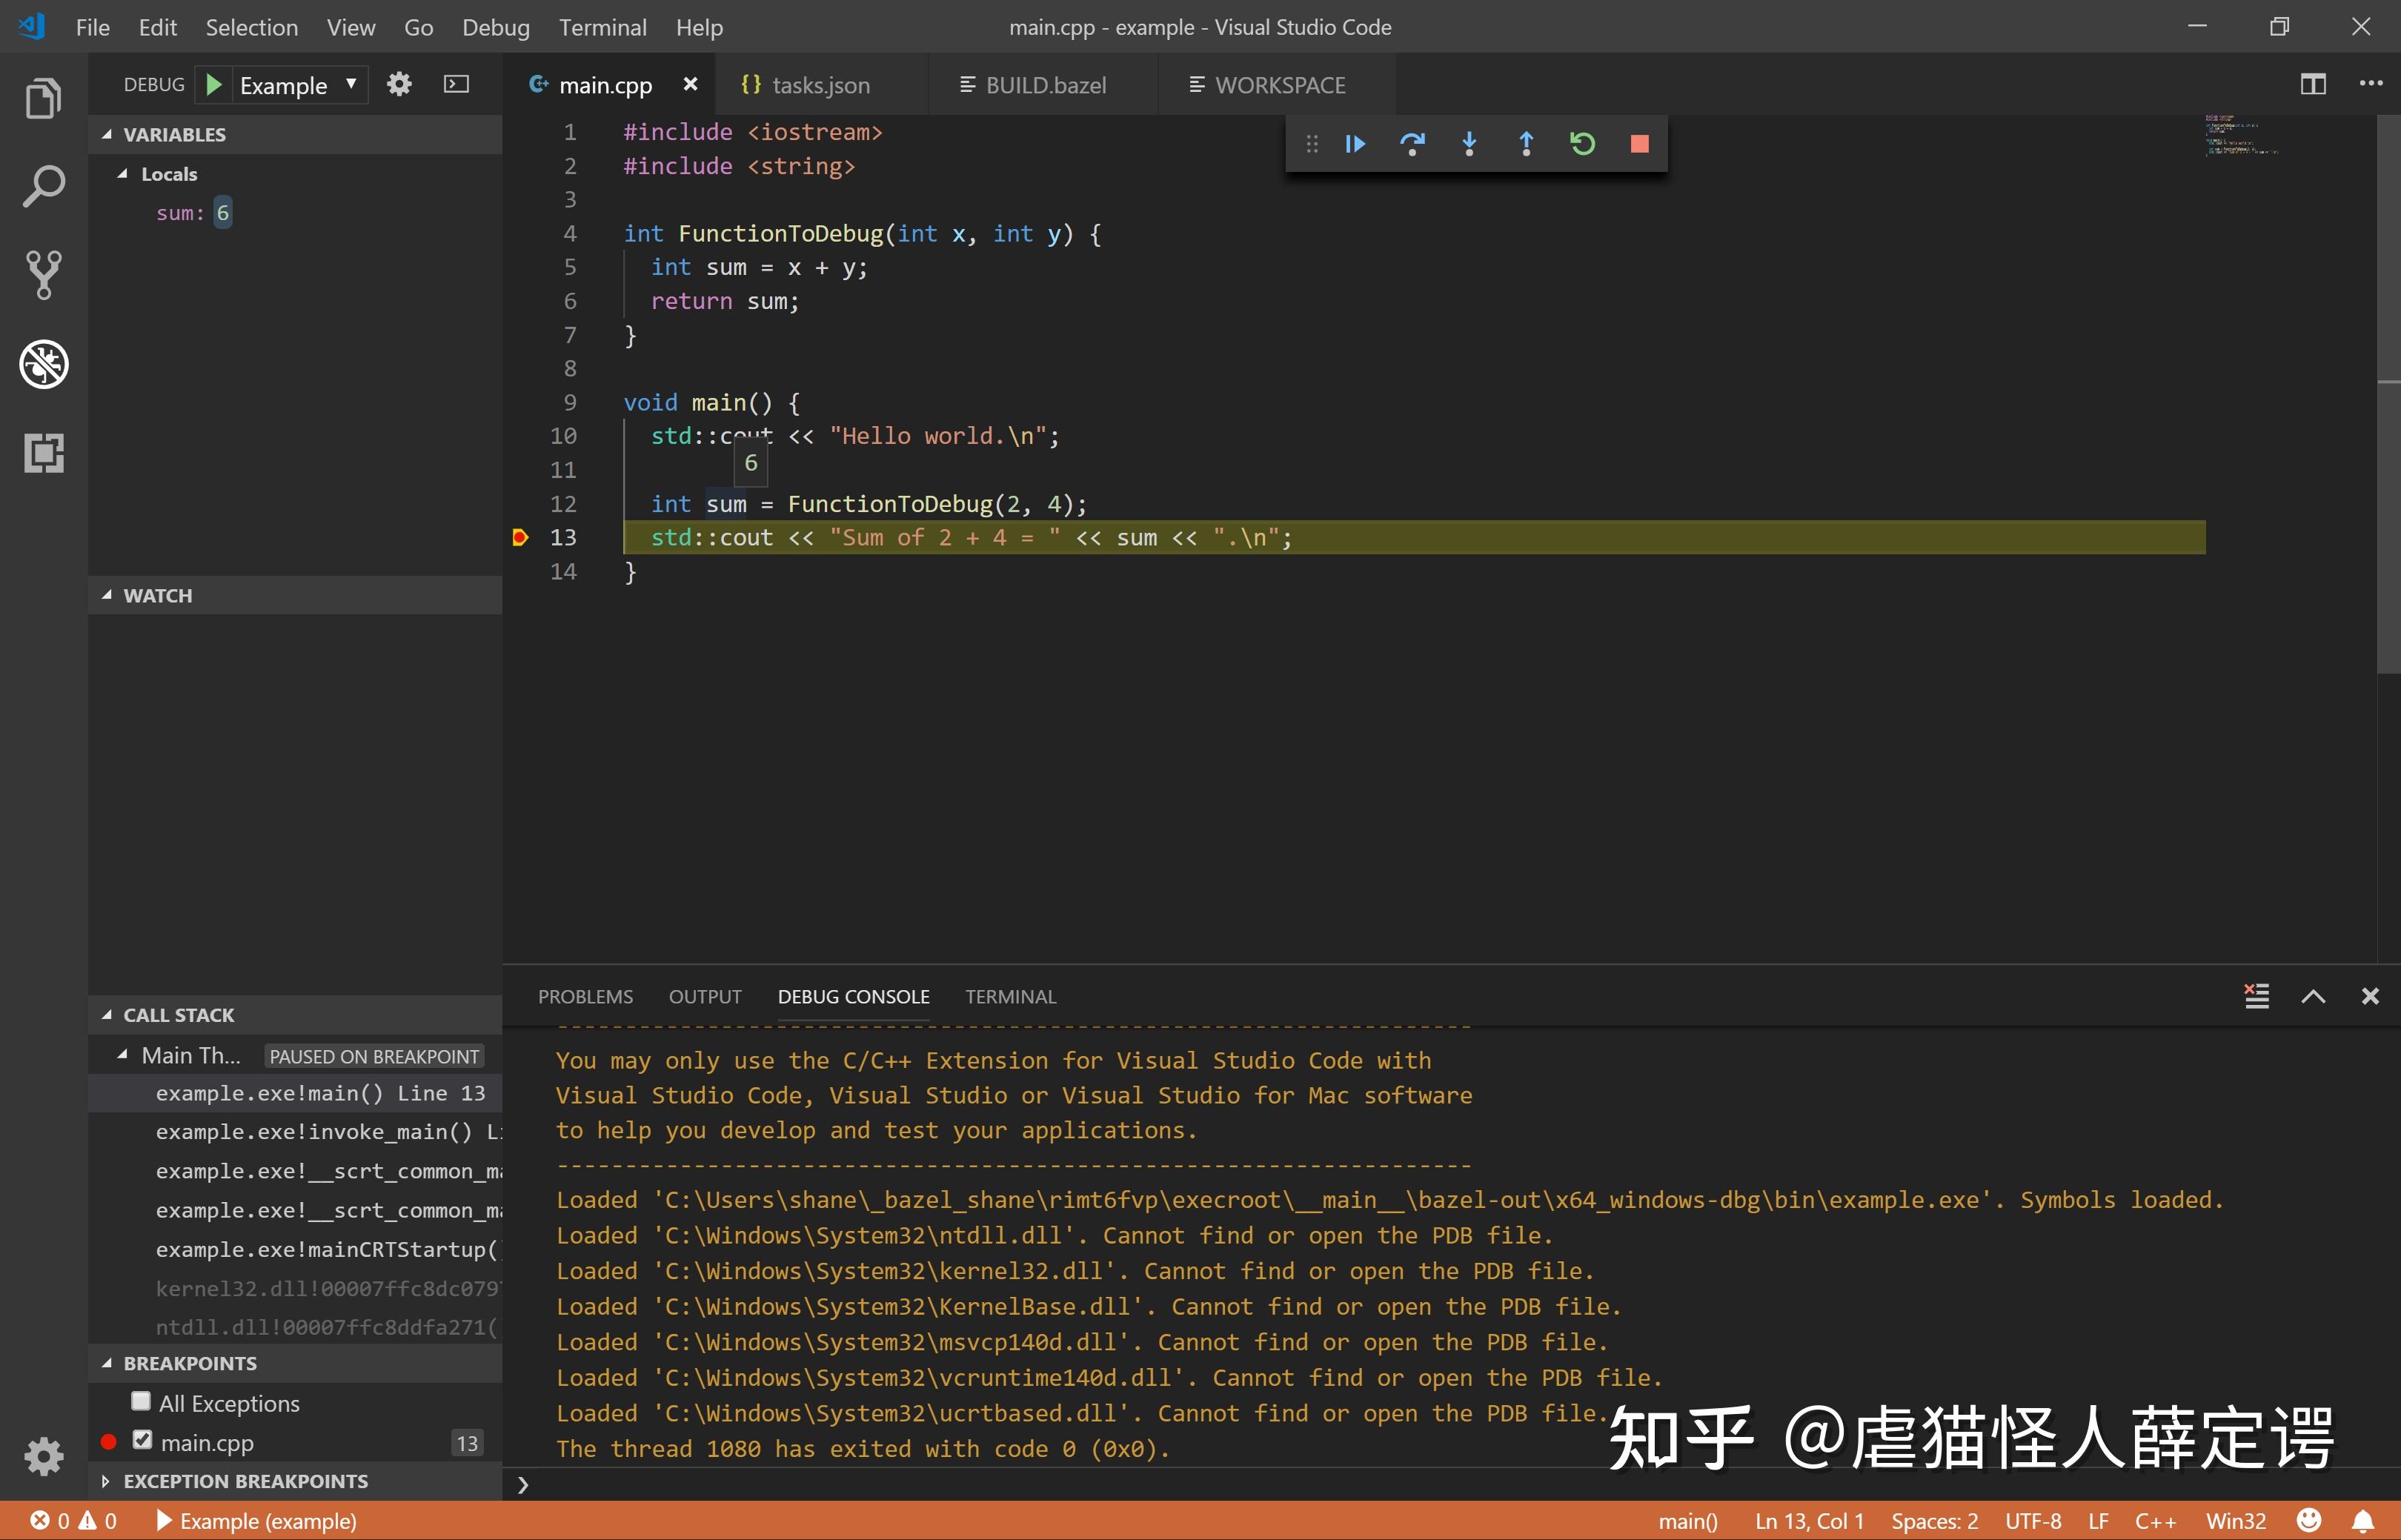Select the Step Over icon
The height and width of the screenshot is (1540, 2401).
1412,144
